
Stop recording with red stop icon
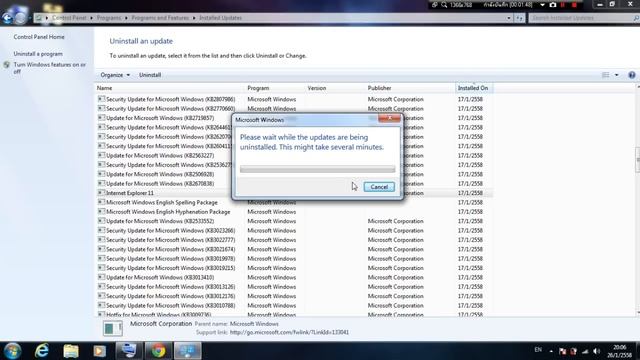pyautogui.click(x=574, y=5)
